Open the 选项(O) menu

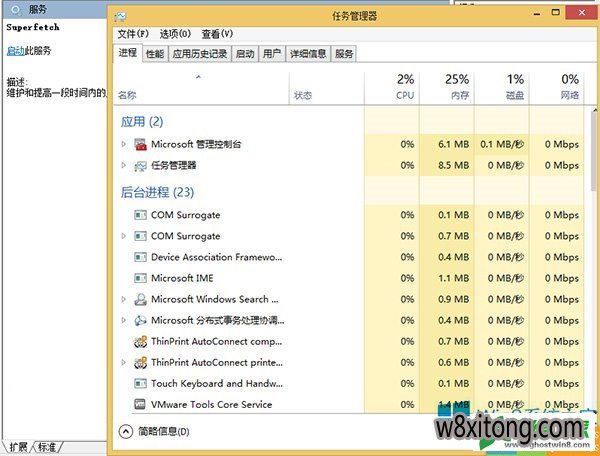pyautogui.click(x=175, y=33)
